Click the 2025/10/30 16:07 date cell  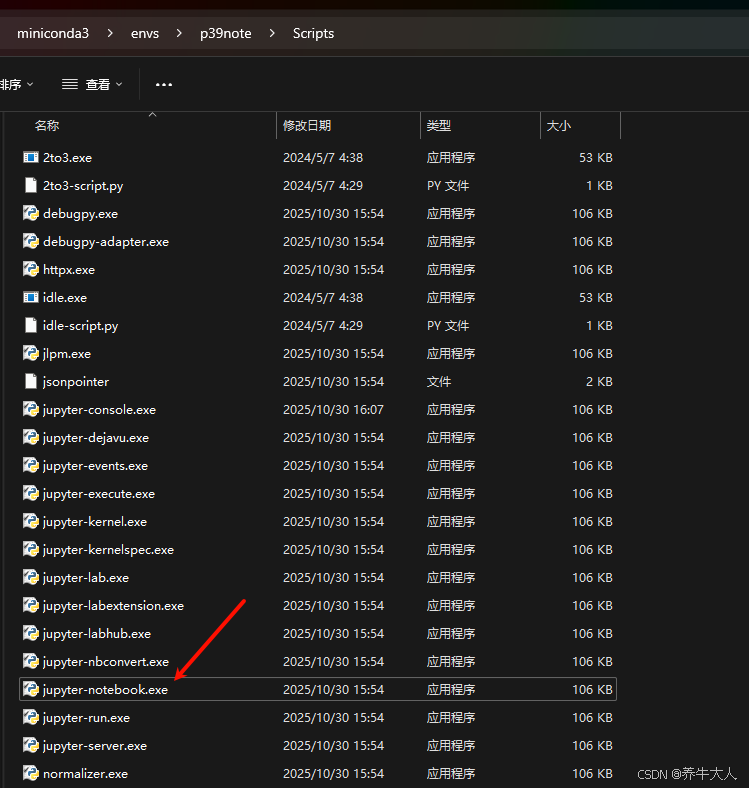333,410
